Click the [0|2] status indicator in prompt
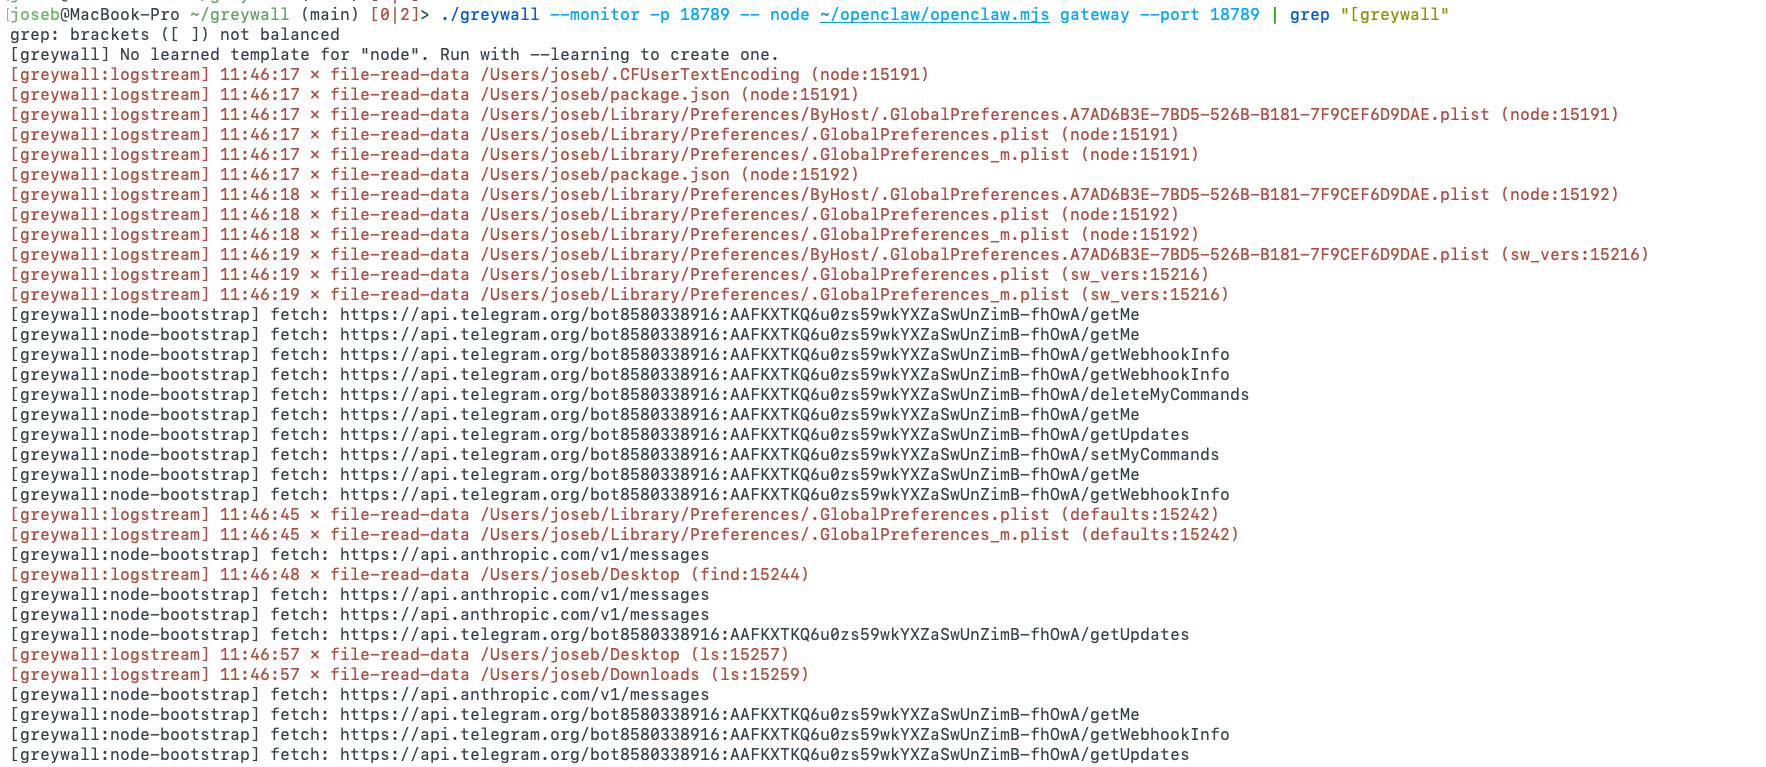The height and width of the screenshot is (767, 1766). click(394, 15)
